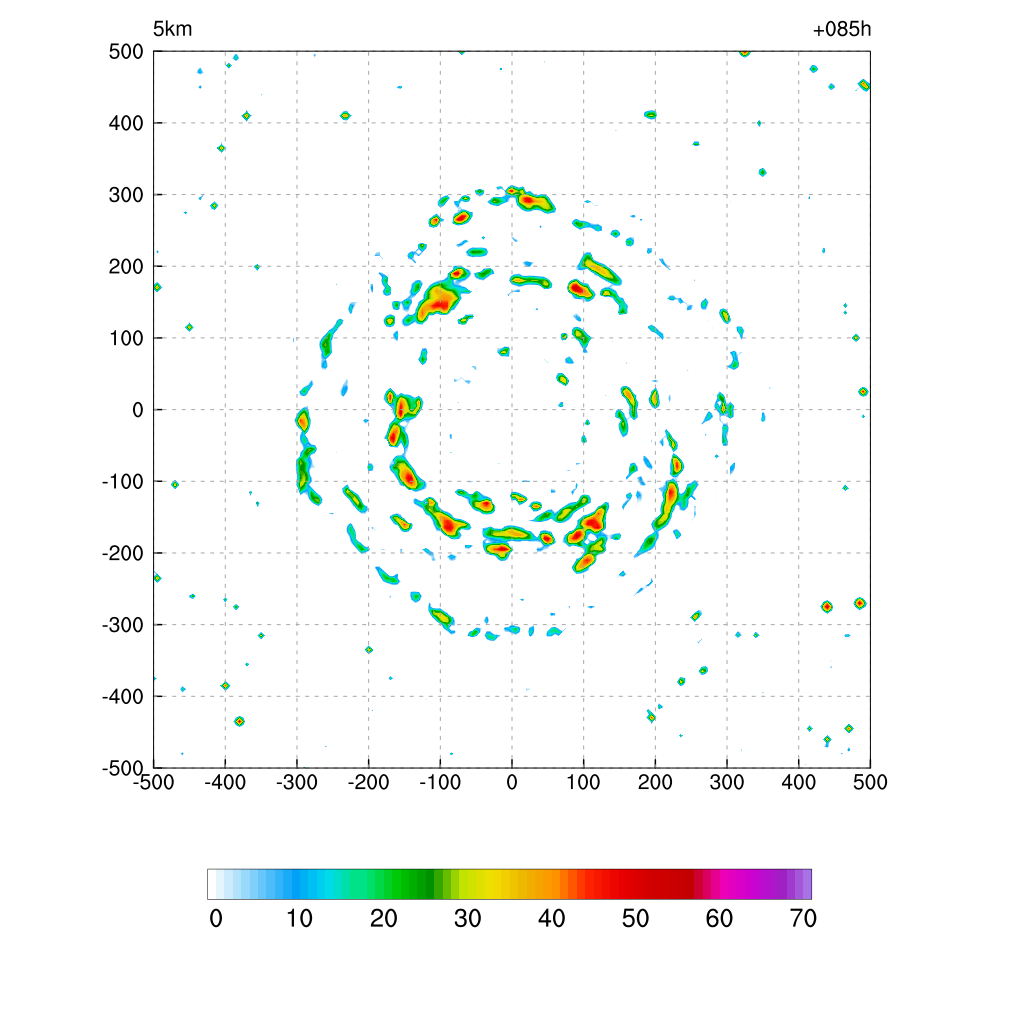
Task: Pick the colorbar label 20
Action: point(383,919)
